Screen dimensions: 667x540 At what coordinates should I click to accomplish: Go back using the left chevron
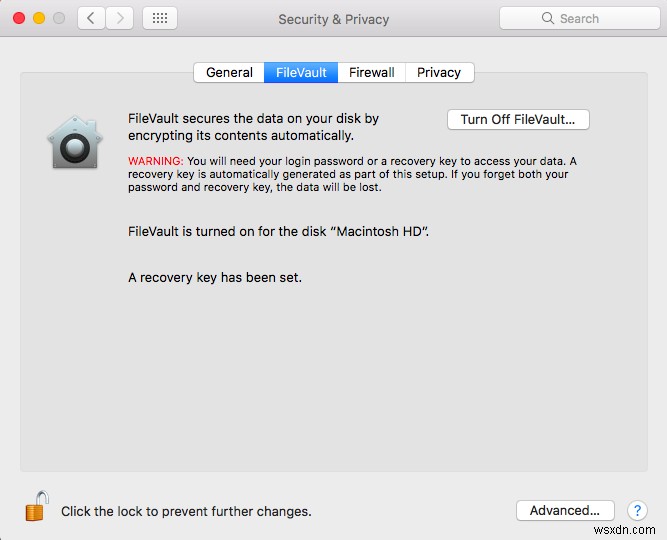click(x=91, y=18)
